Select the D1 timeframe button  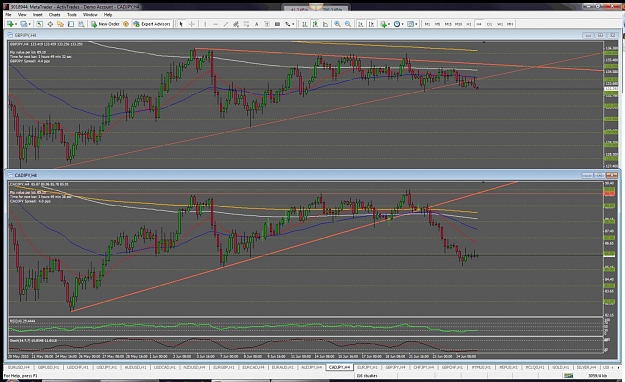pyautogui.click(x=489, y=24)
